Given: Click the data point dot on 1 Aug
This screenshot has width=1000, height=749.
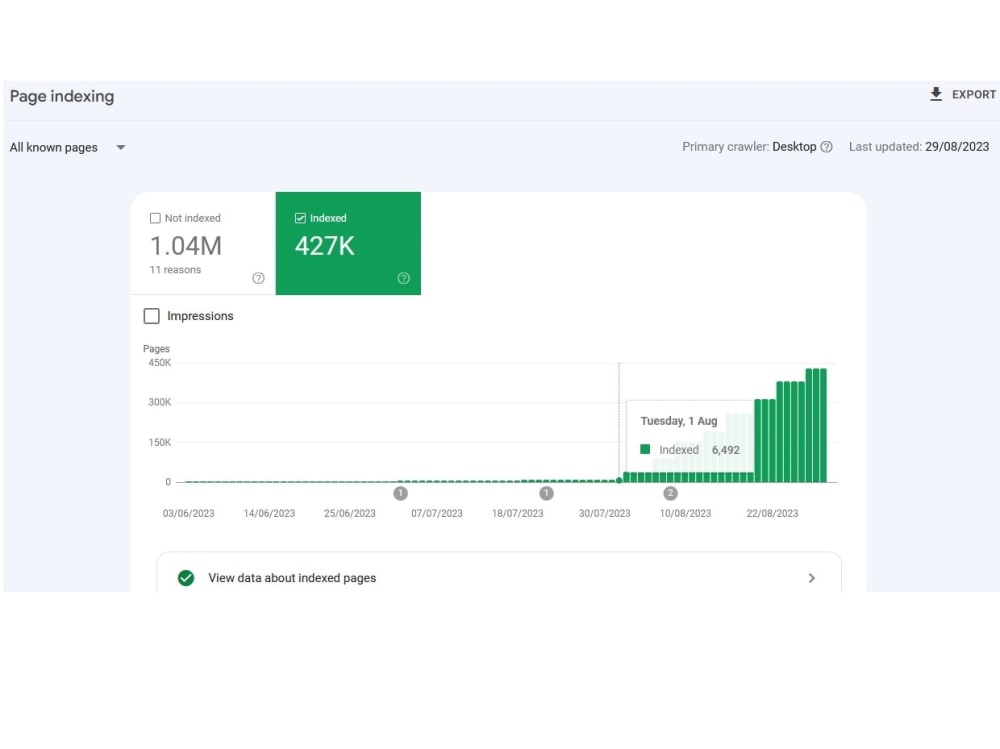Looking at the screenshot, I should (x=619, y=480).
